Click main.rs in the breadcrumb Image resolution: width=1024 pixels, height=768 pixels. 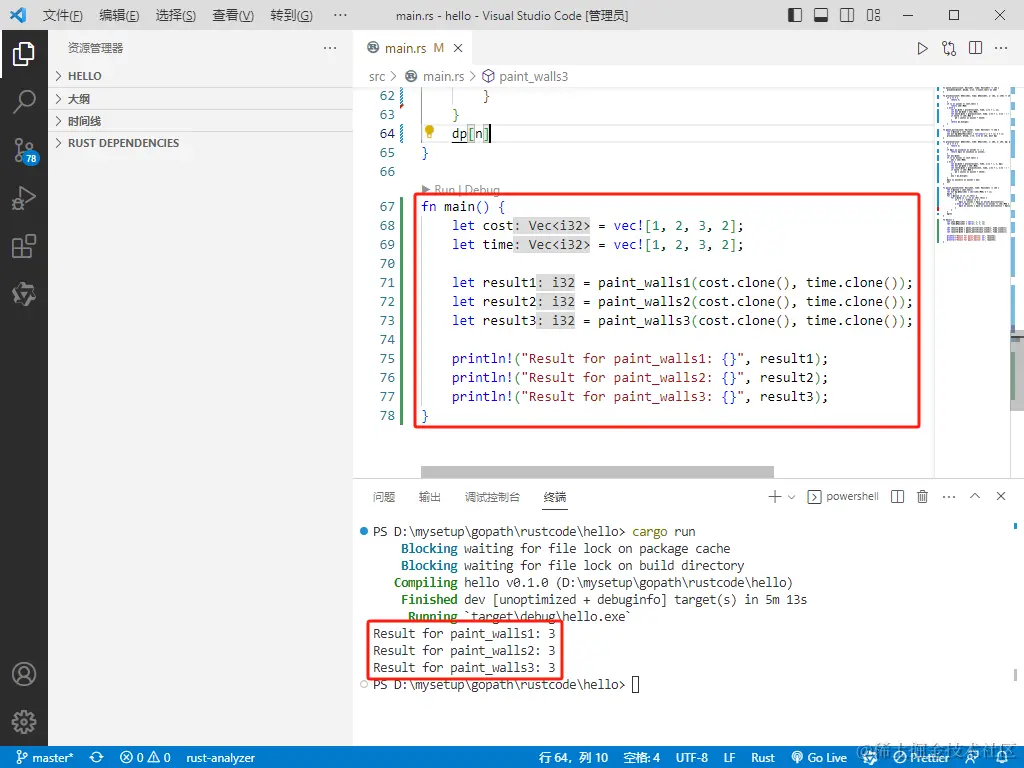(x=443, y=76)
